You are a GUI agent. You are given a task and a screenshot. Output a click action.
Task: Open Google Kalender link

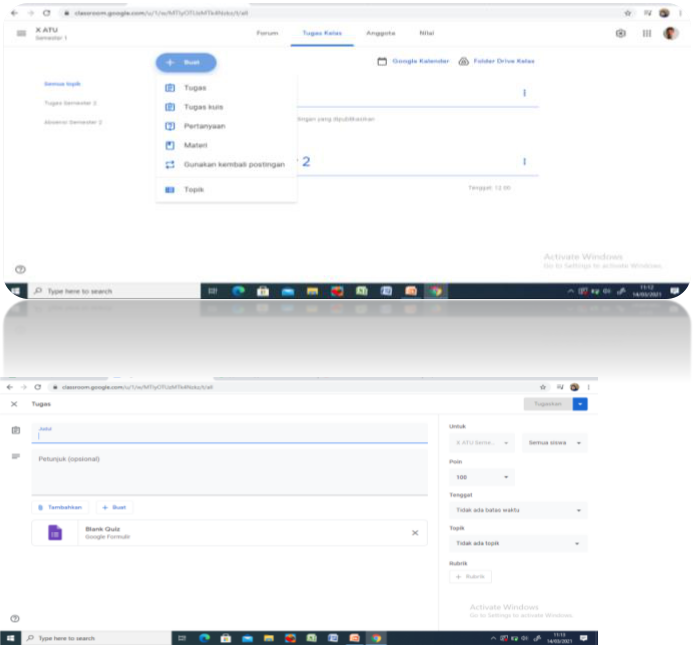coord(413,61)
